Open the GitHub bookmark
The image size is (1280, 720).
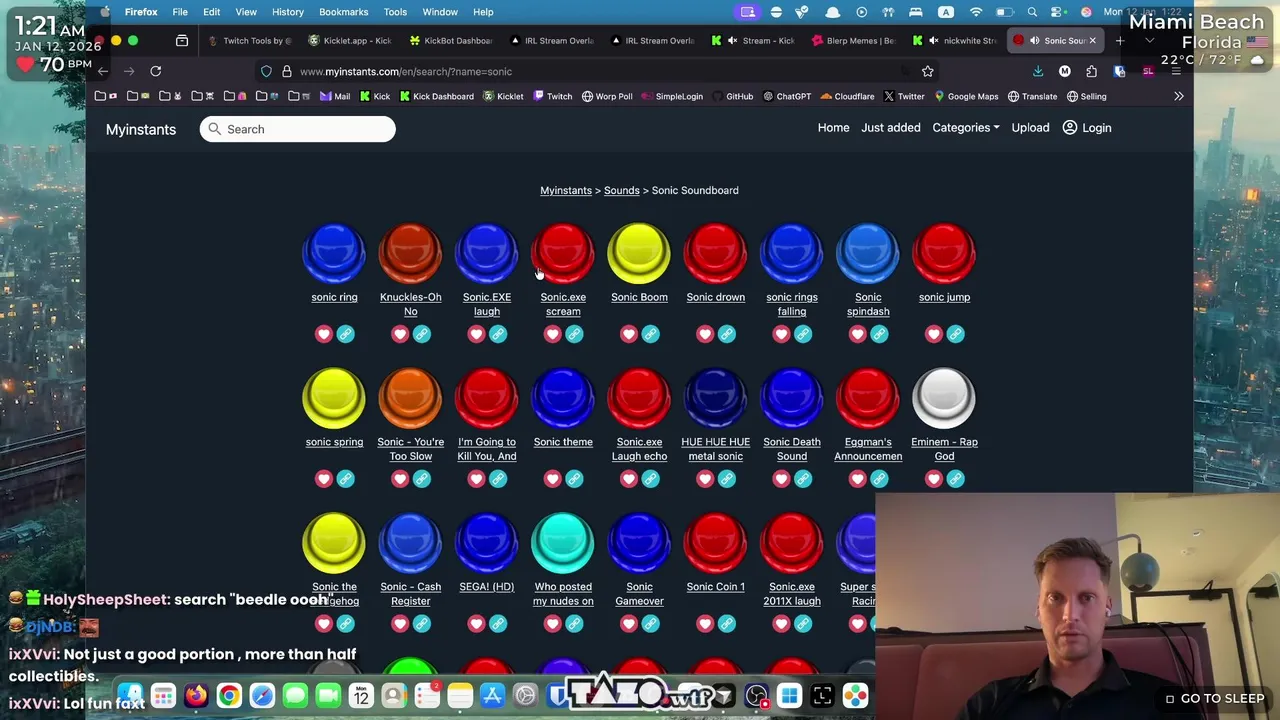click(x=732, y=97)
